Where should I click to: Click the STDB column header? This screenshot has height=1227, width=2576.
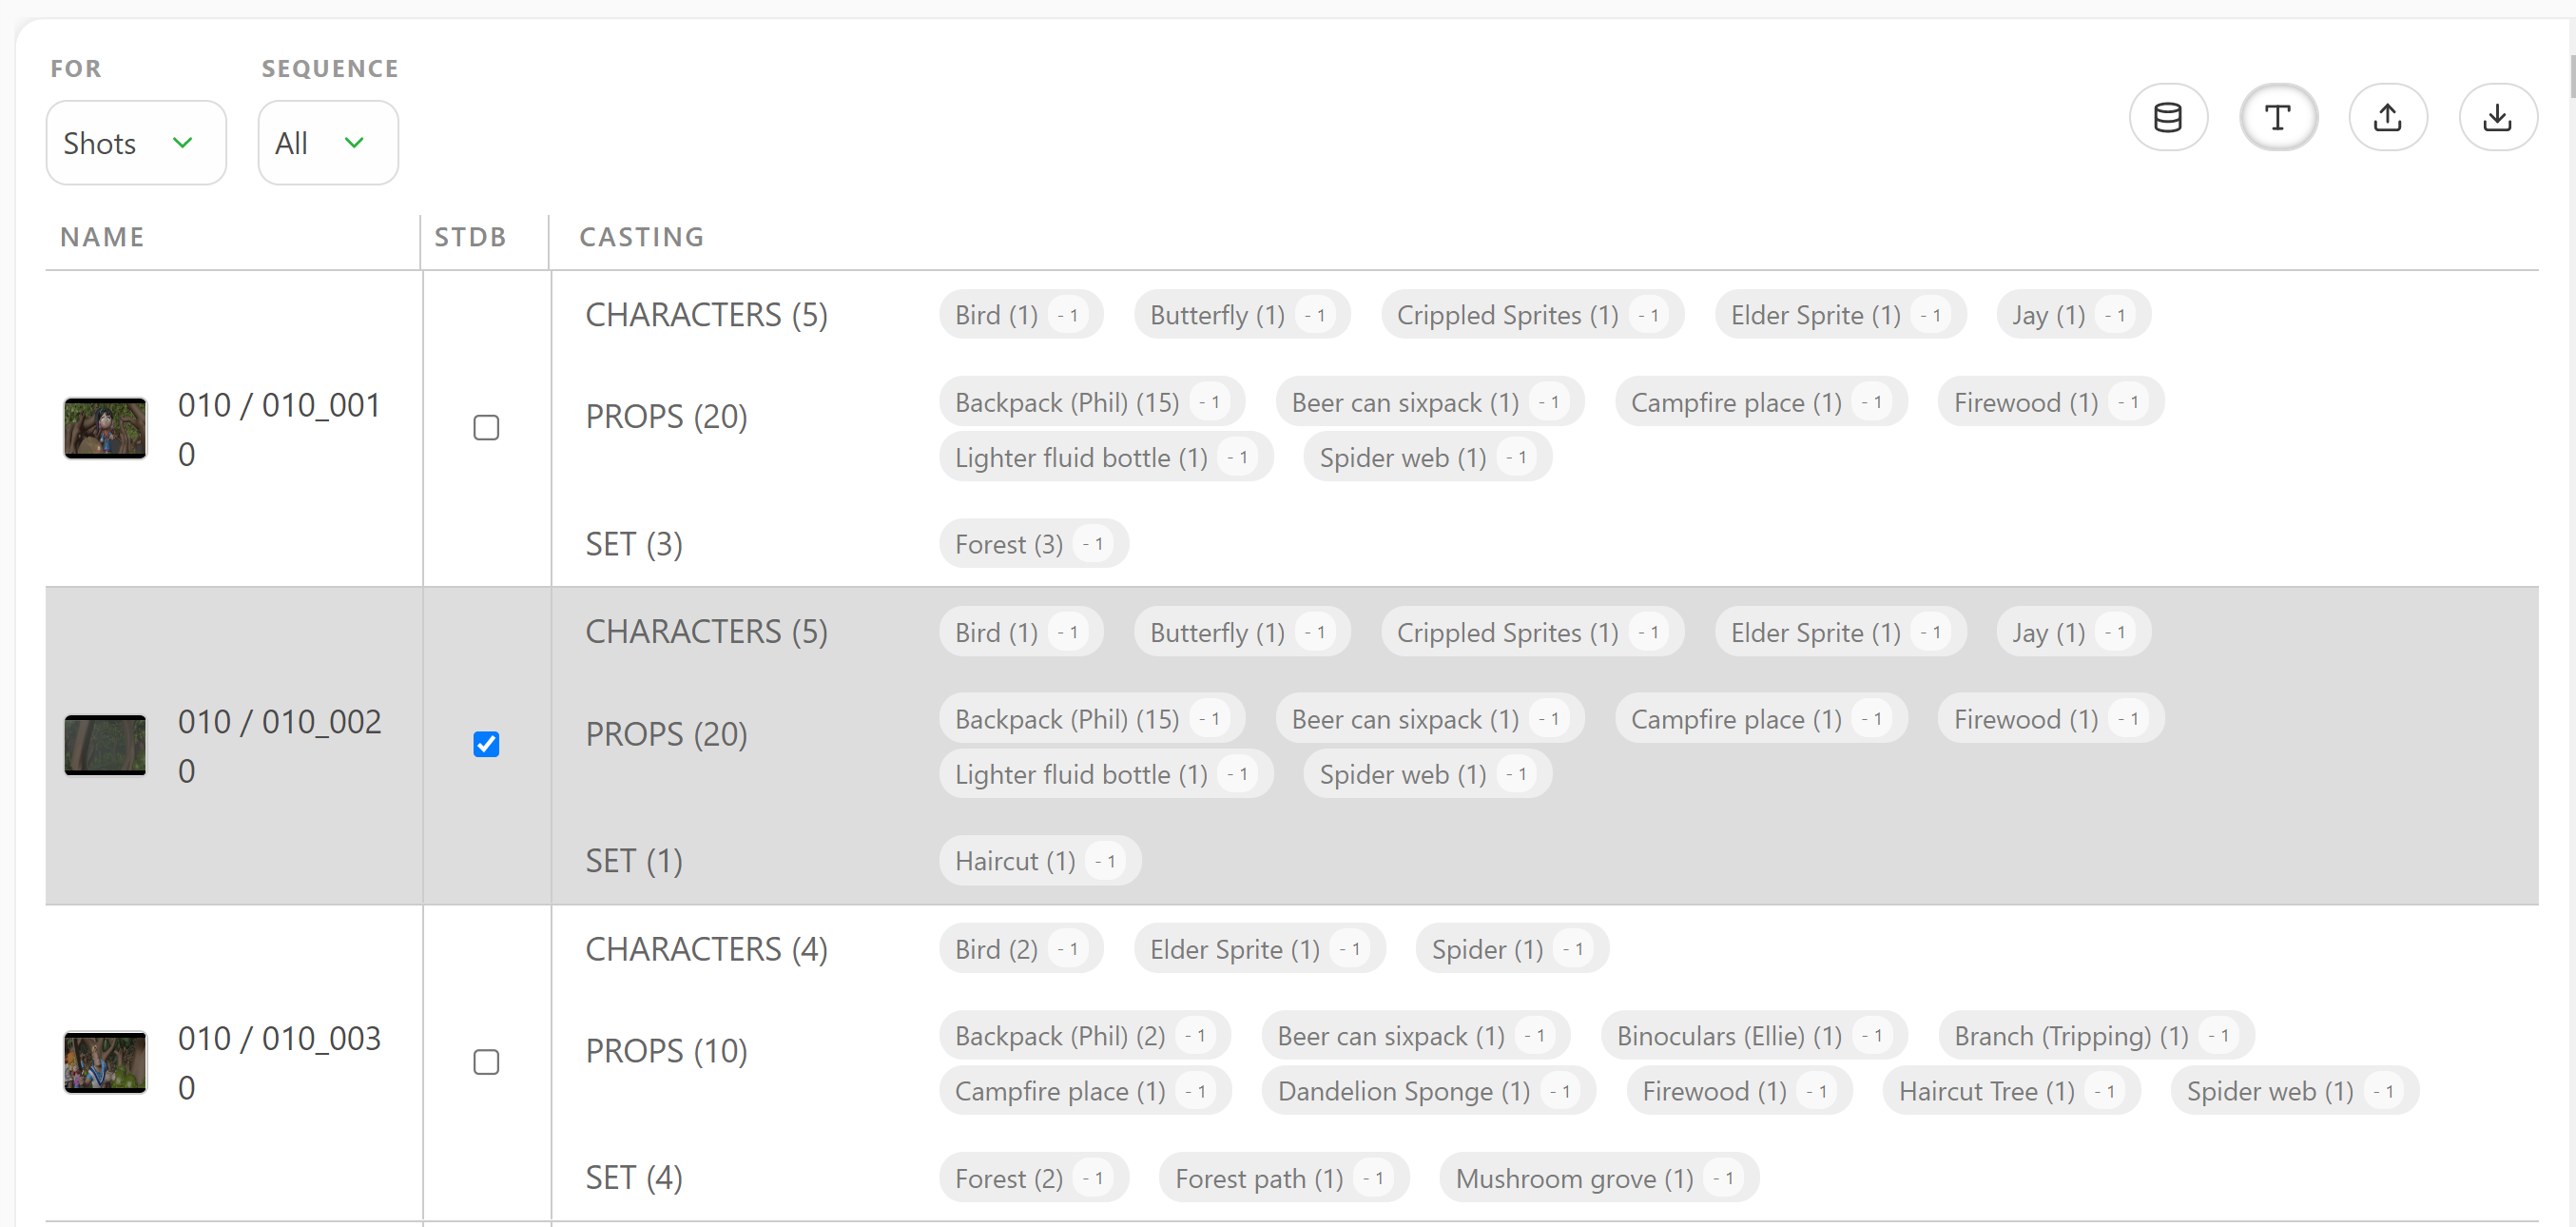point(470,237)
